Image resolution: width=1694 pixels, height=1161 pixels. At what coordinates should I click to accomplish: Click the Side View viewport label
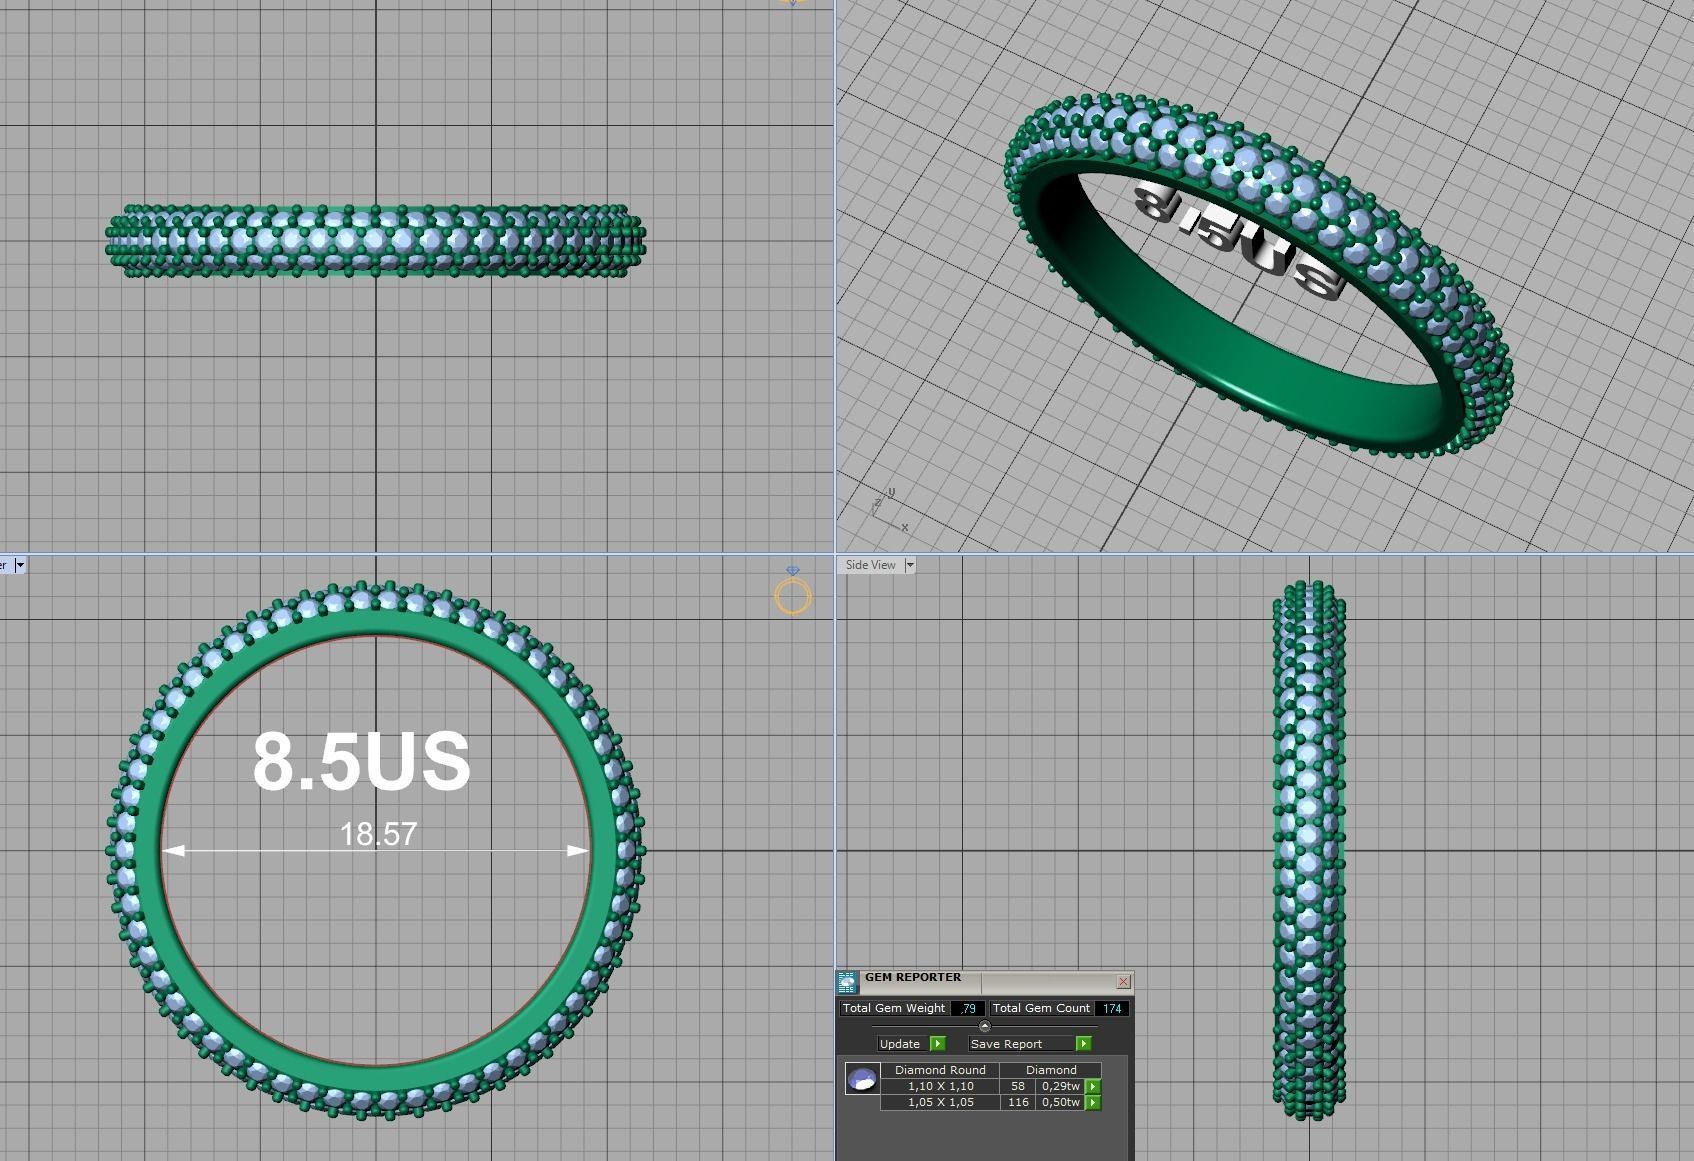[871, 565]
